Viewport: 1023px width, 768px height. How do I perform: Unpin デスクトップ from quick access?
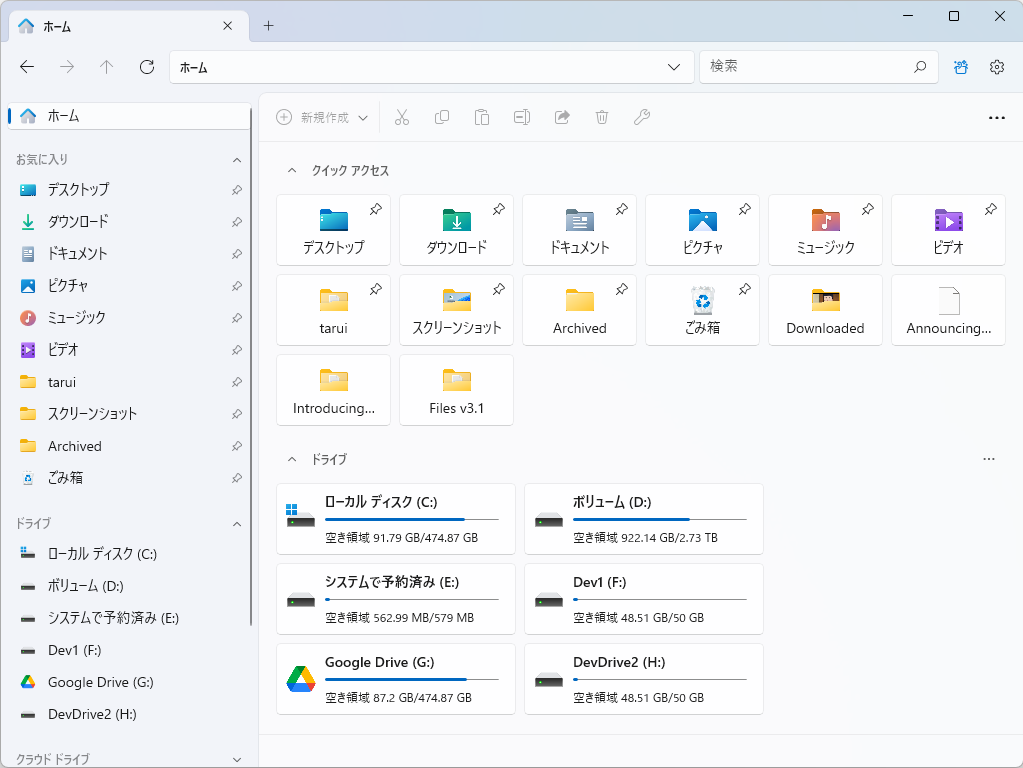(x=376, y=210)
